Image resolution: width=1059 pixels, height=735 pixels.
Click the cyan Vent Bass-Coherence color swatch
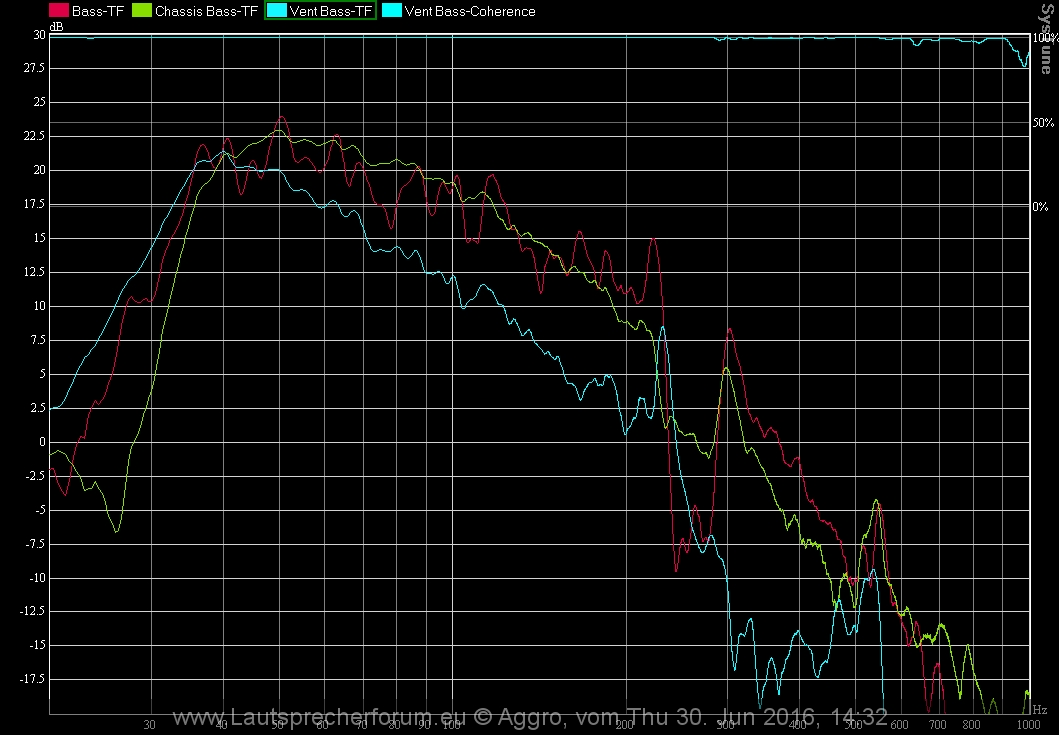pos(392,10)
